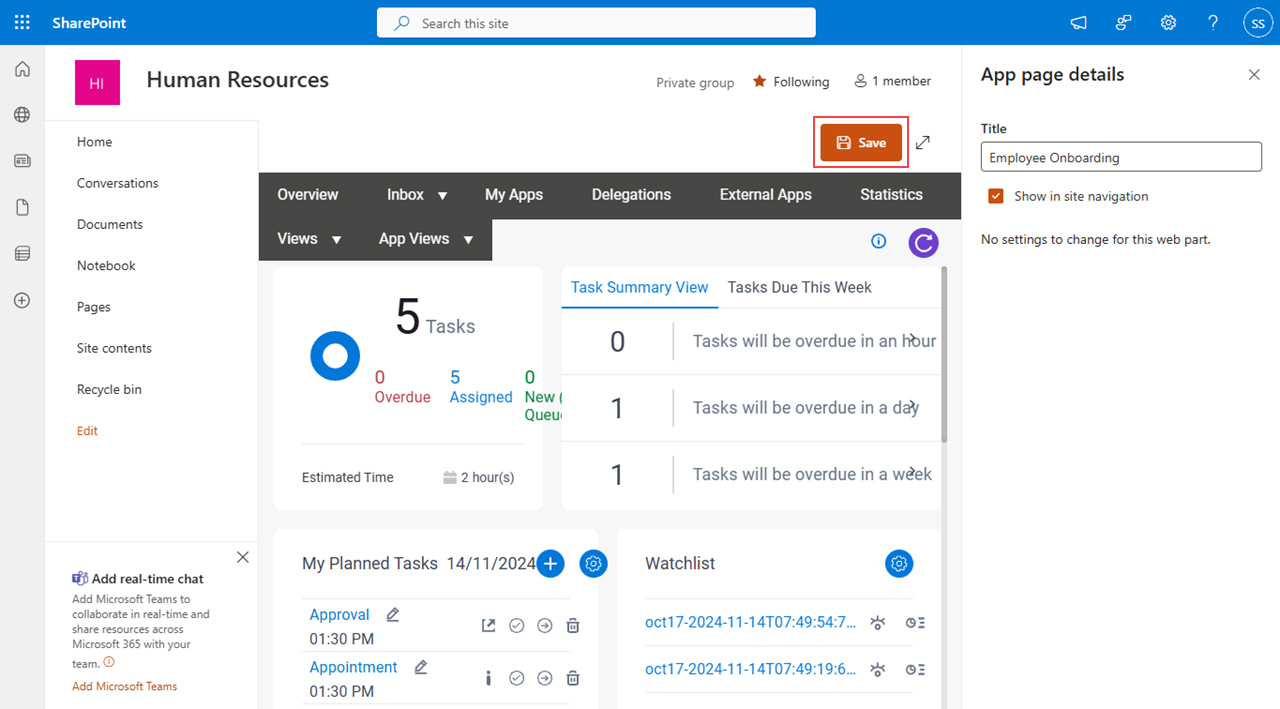Viewport: 1280px width, 709px height.
Task: Click the megaphone announcements icon in header
Action: tap(1078, 22)
